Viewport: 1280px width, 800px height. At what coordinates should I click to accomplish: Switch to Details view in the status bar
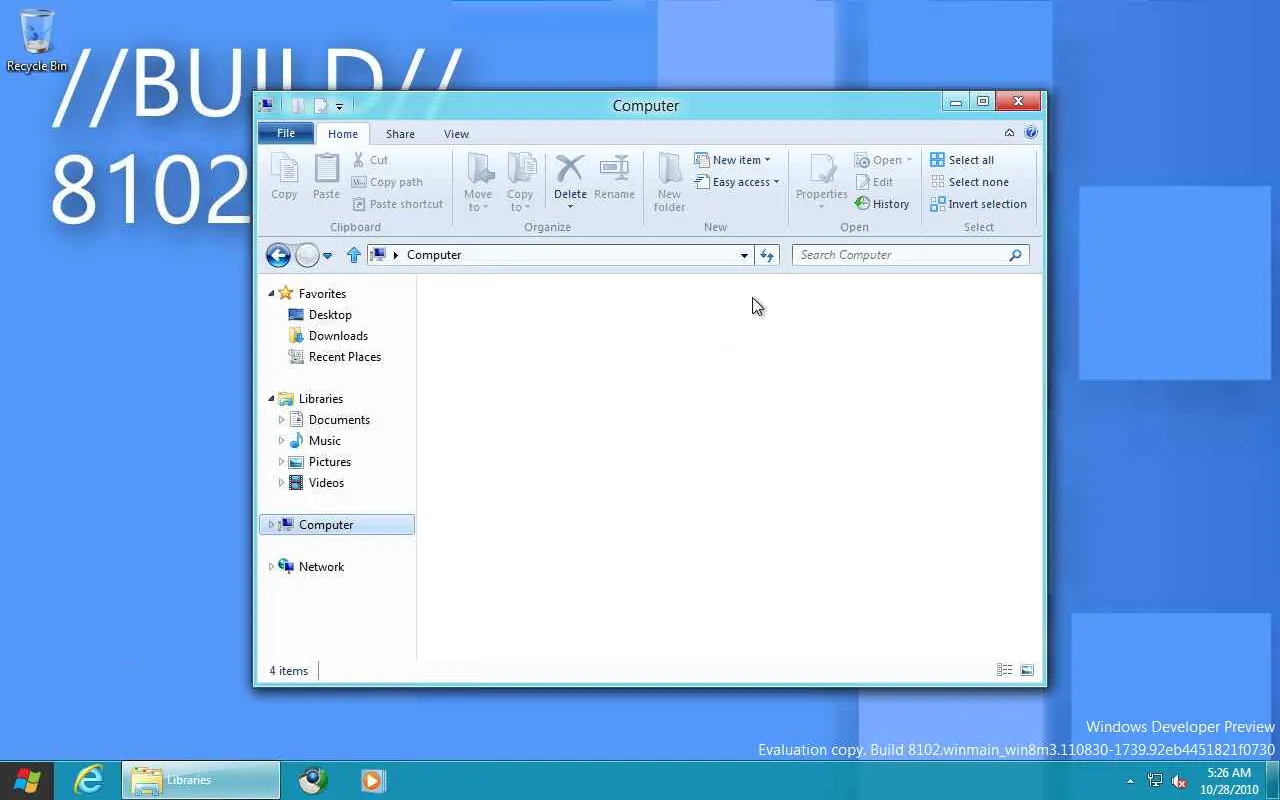click(1005, 670)
